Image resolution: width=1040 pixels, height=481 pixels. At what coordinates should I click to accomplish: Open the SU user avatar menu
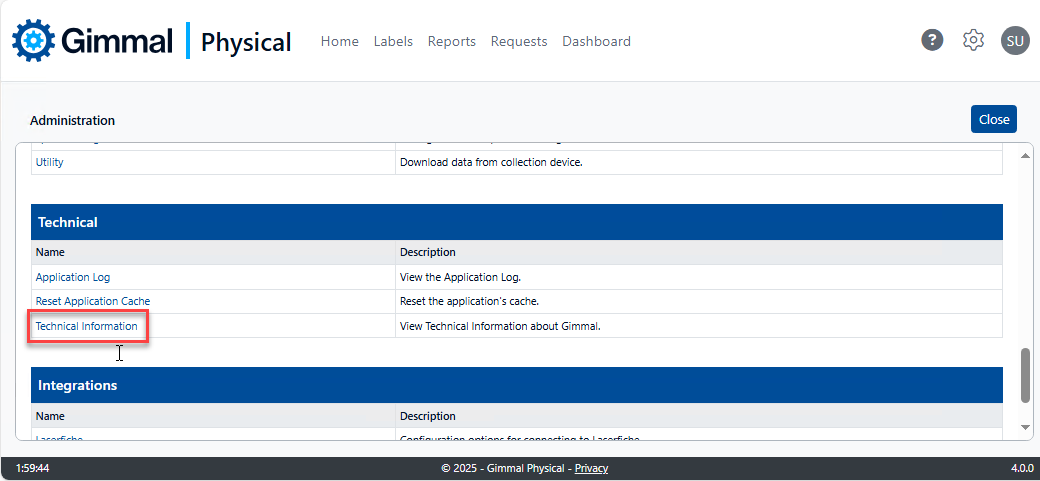point(1015,40)
